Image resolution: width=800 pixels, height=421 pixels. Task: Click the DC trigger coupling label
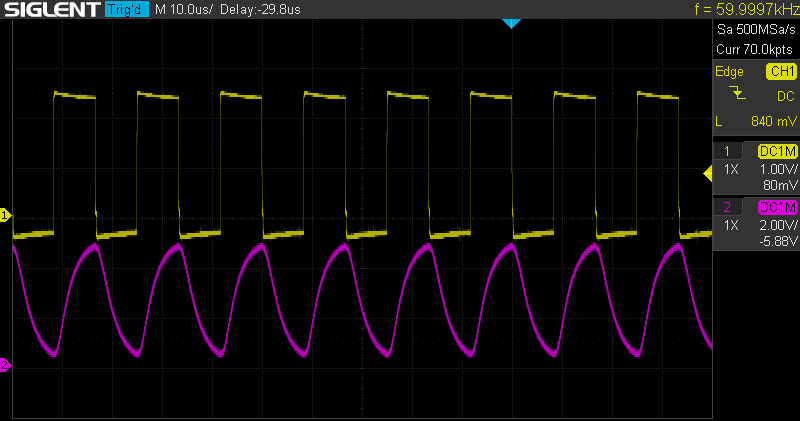click(x=786, y=96)
